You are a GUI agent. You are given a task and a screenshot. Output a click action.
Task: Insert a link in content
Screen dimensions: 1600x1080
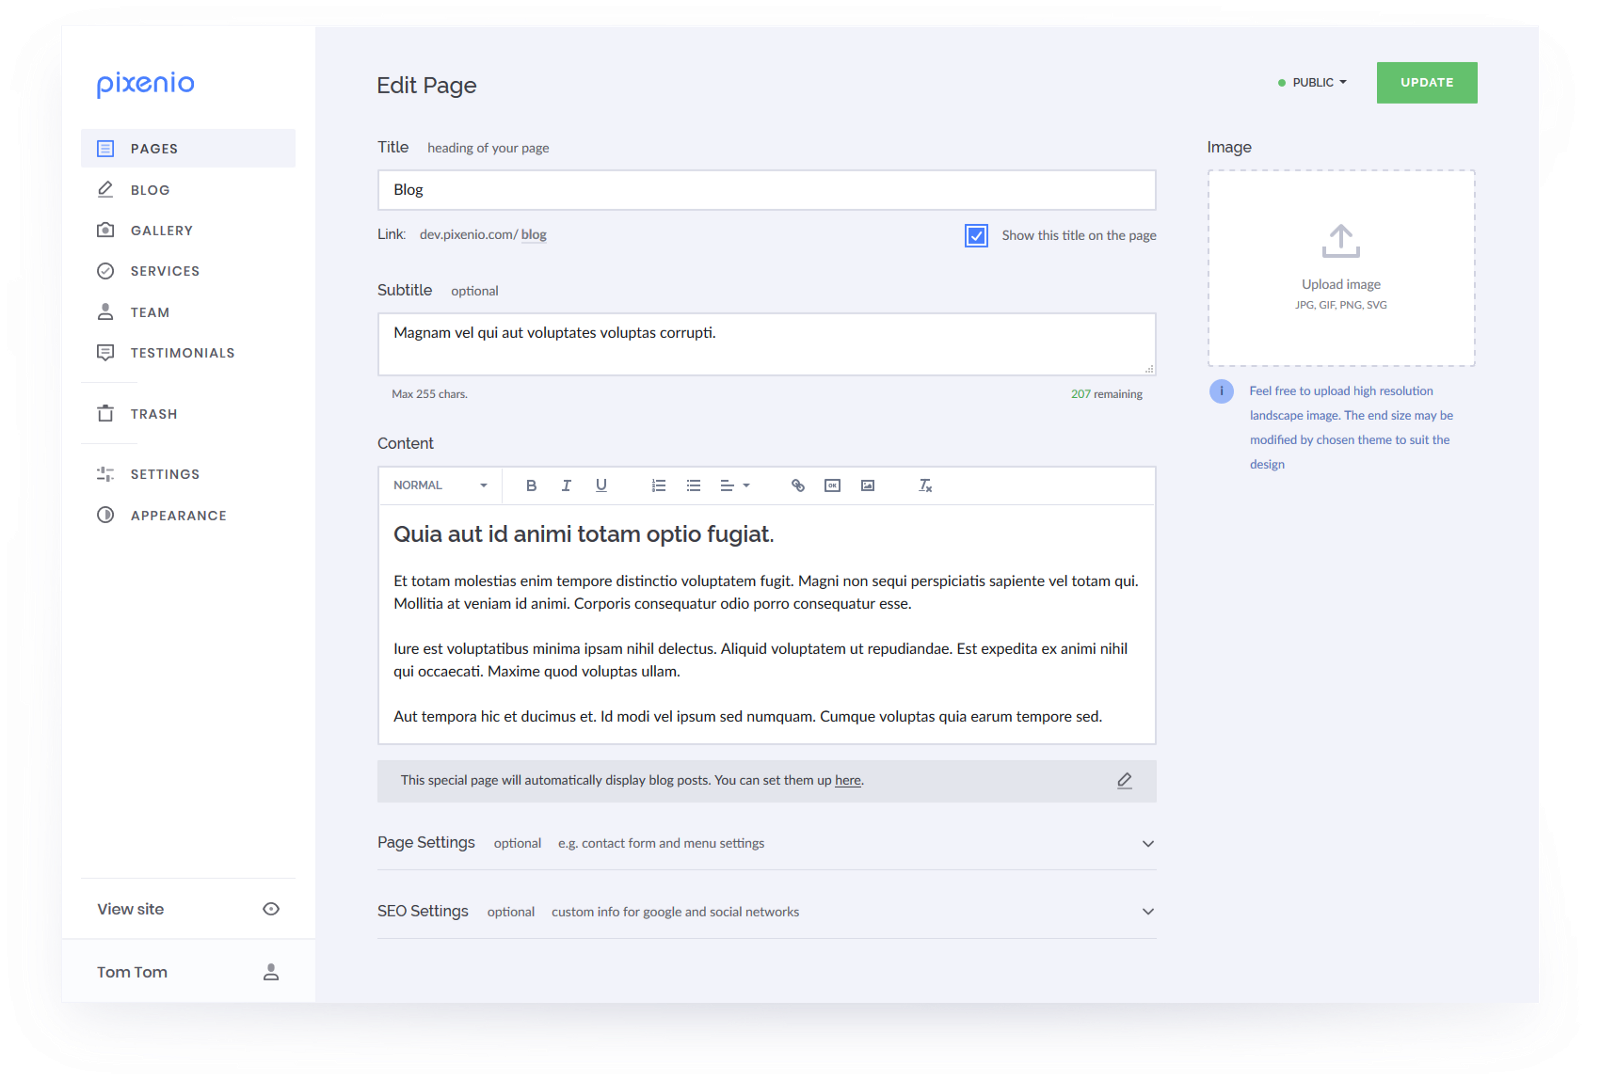798,486
